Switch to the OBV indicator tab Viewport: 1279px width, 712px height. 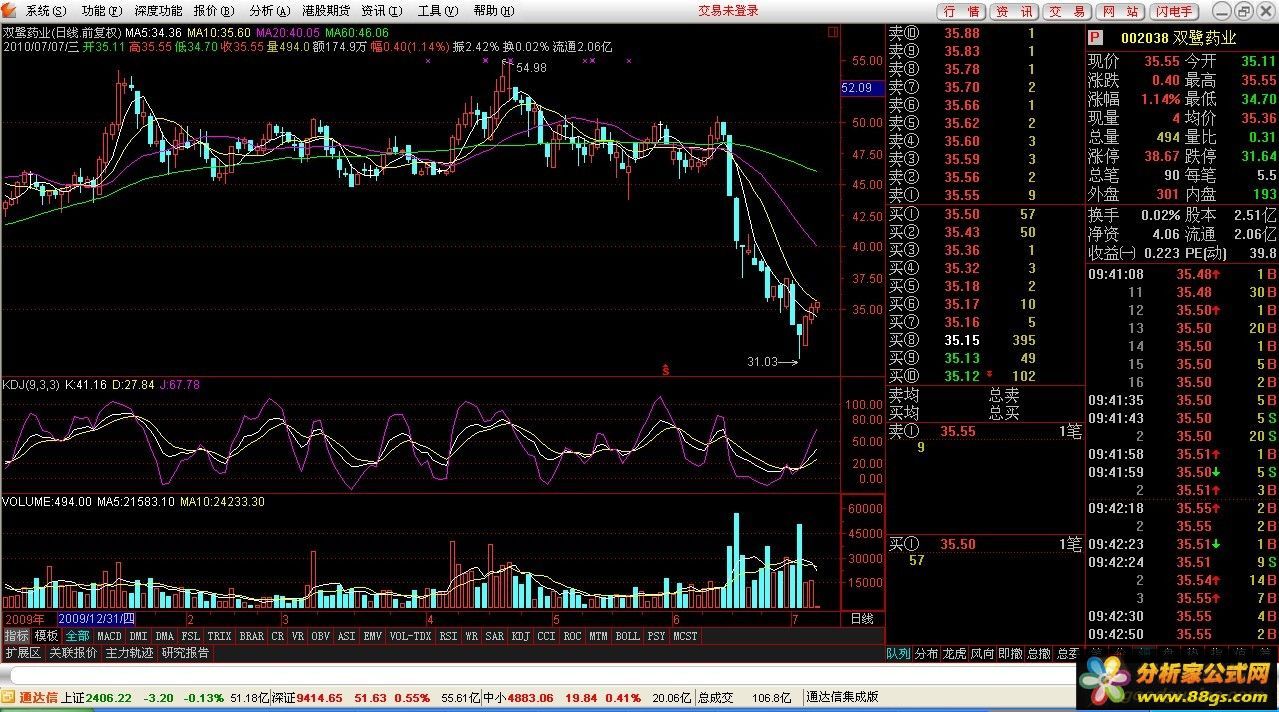[x=321, y=636]
